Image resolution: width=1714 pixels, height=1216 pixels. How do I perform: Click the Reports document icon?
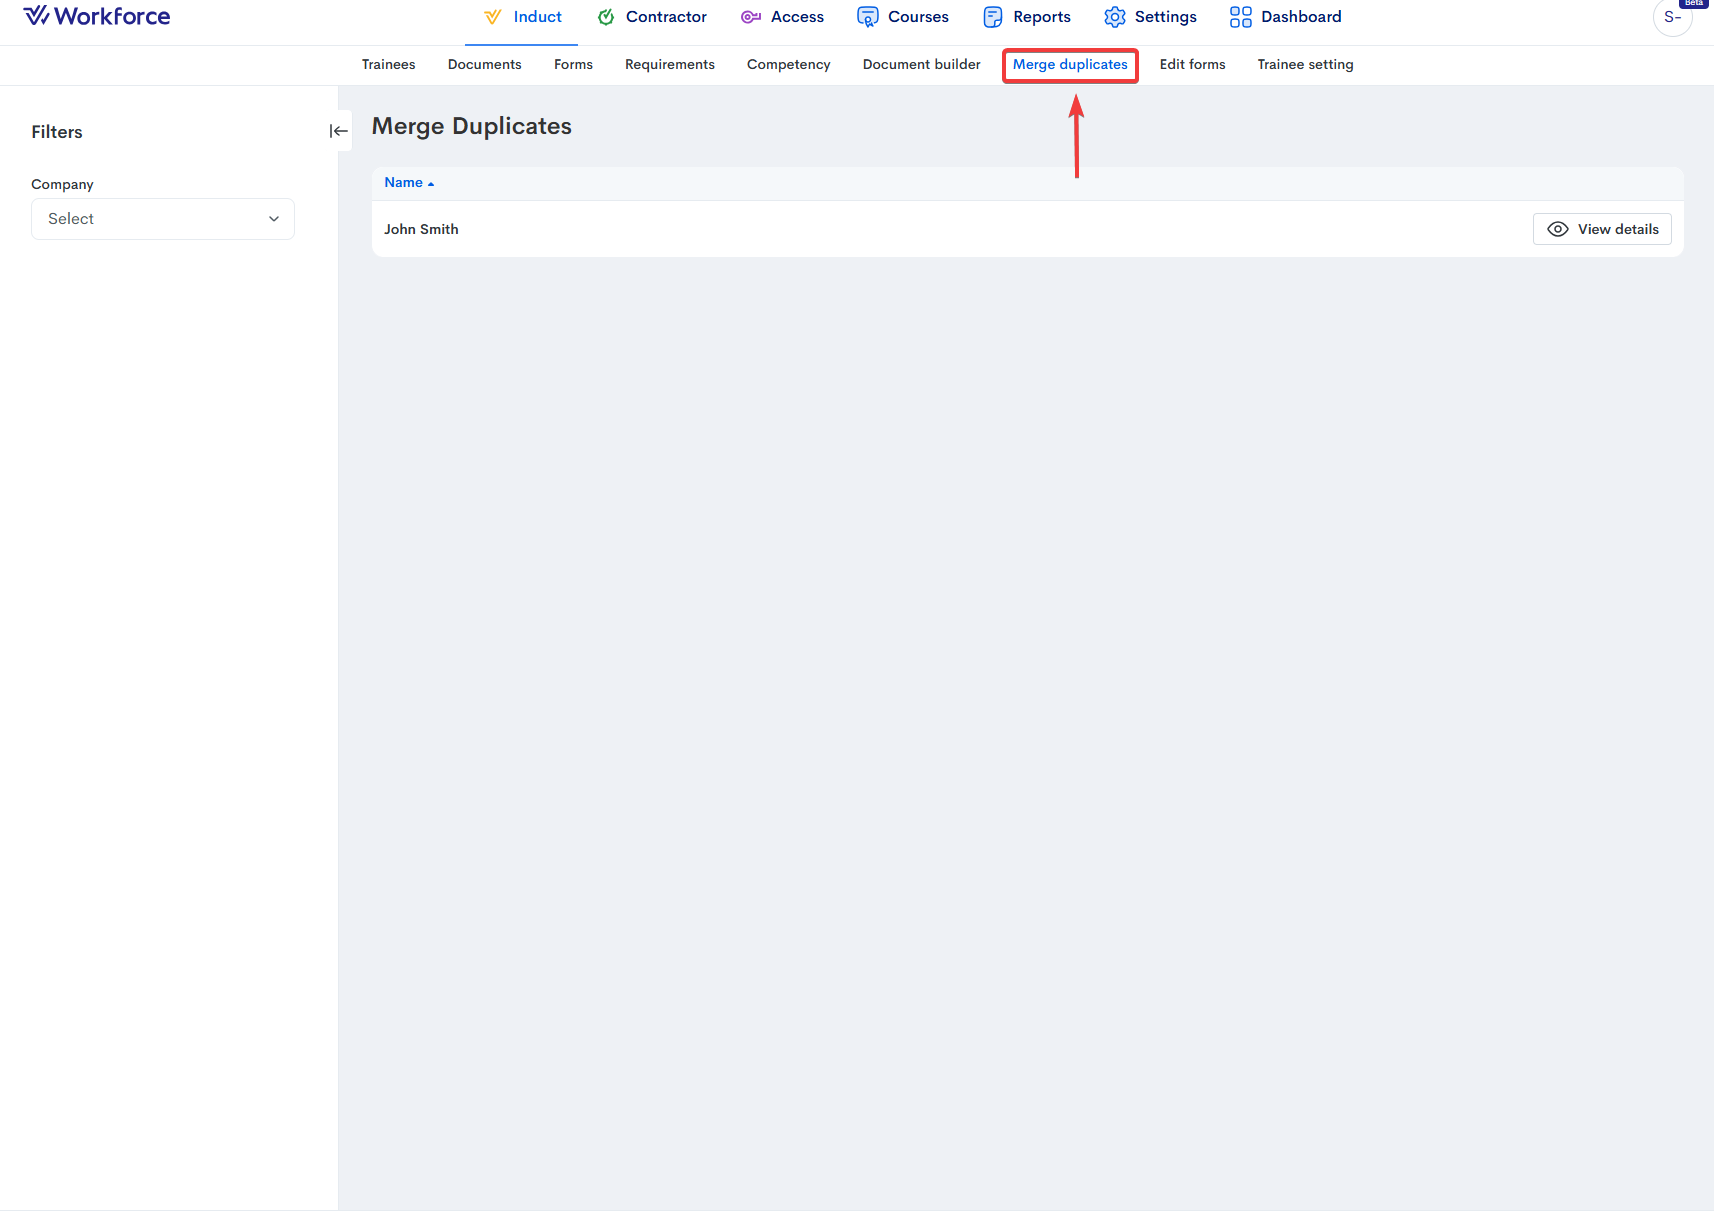[992, 17]
